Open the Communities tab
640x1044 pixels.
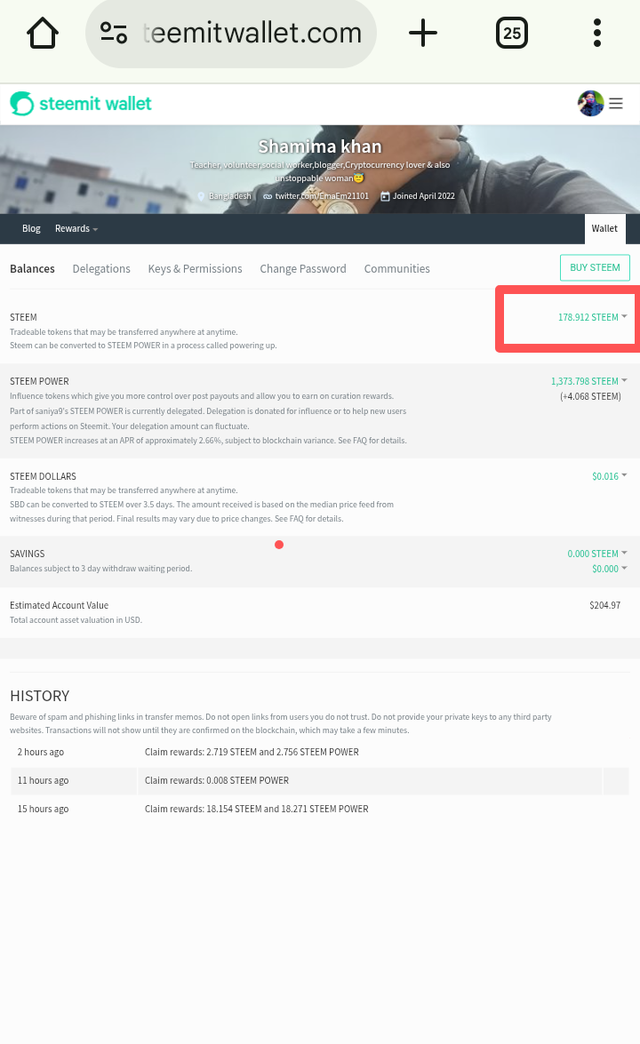pyautogui.click(x=397, y=268)
